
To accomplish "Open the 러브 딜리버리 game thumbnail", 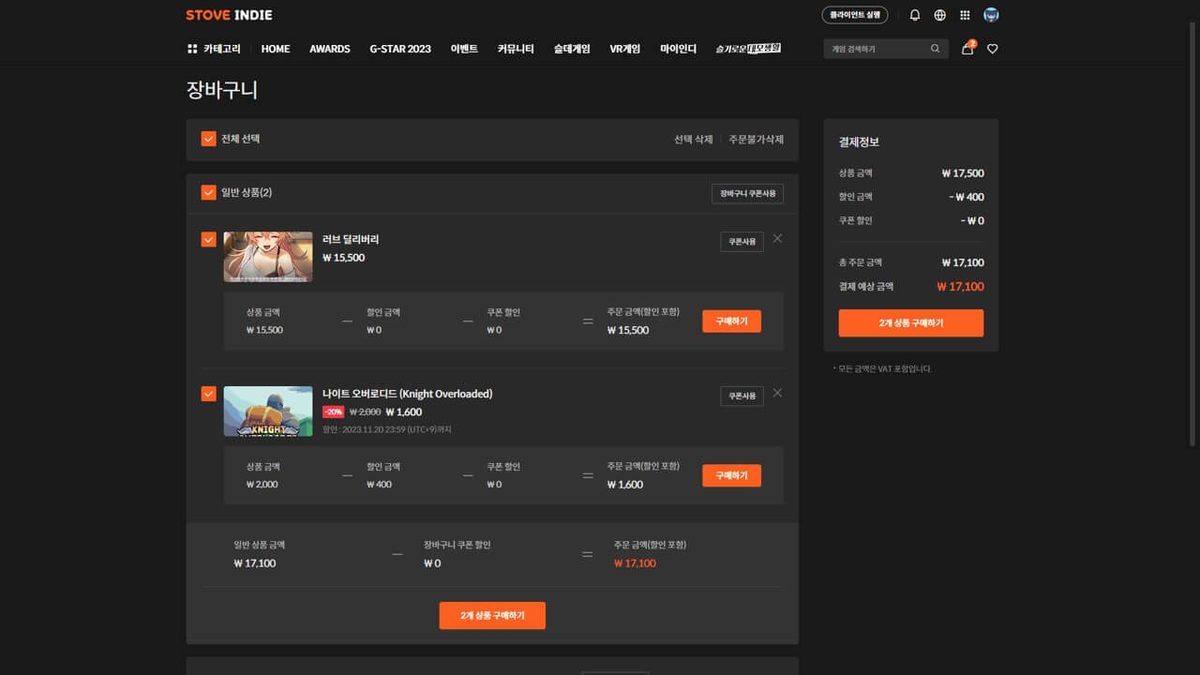I will 268,257.
